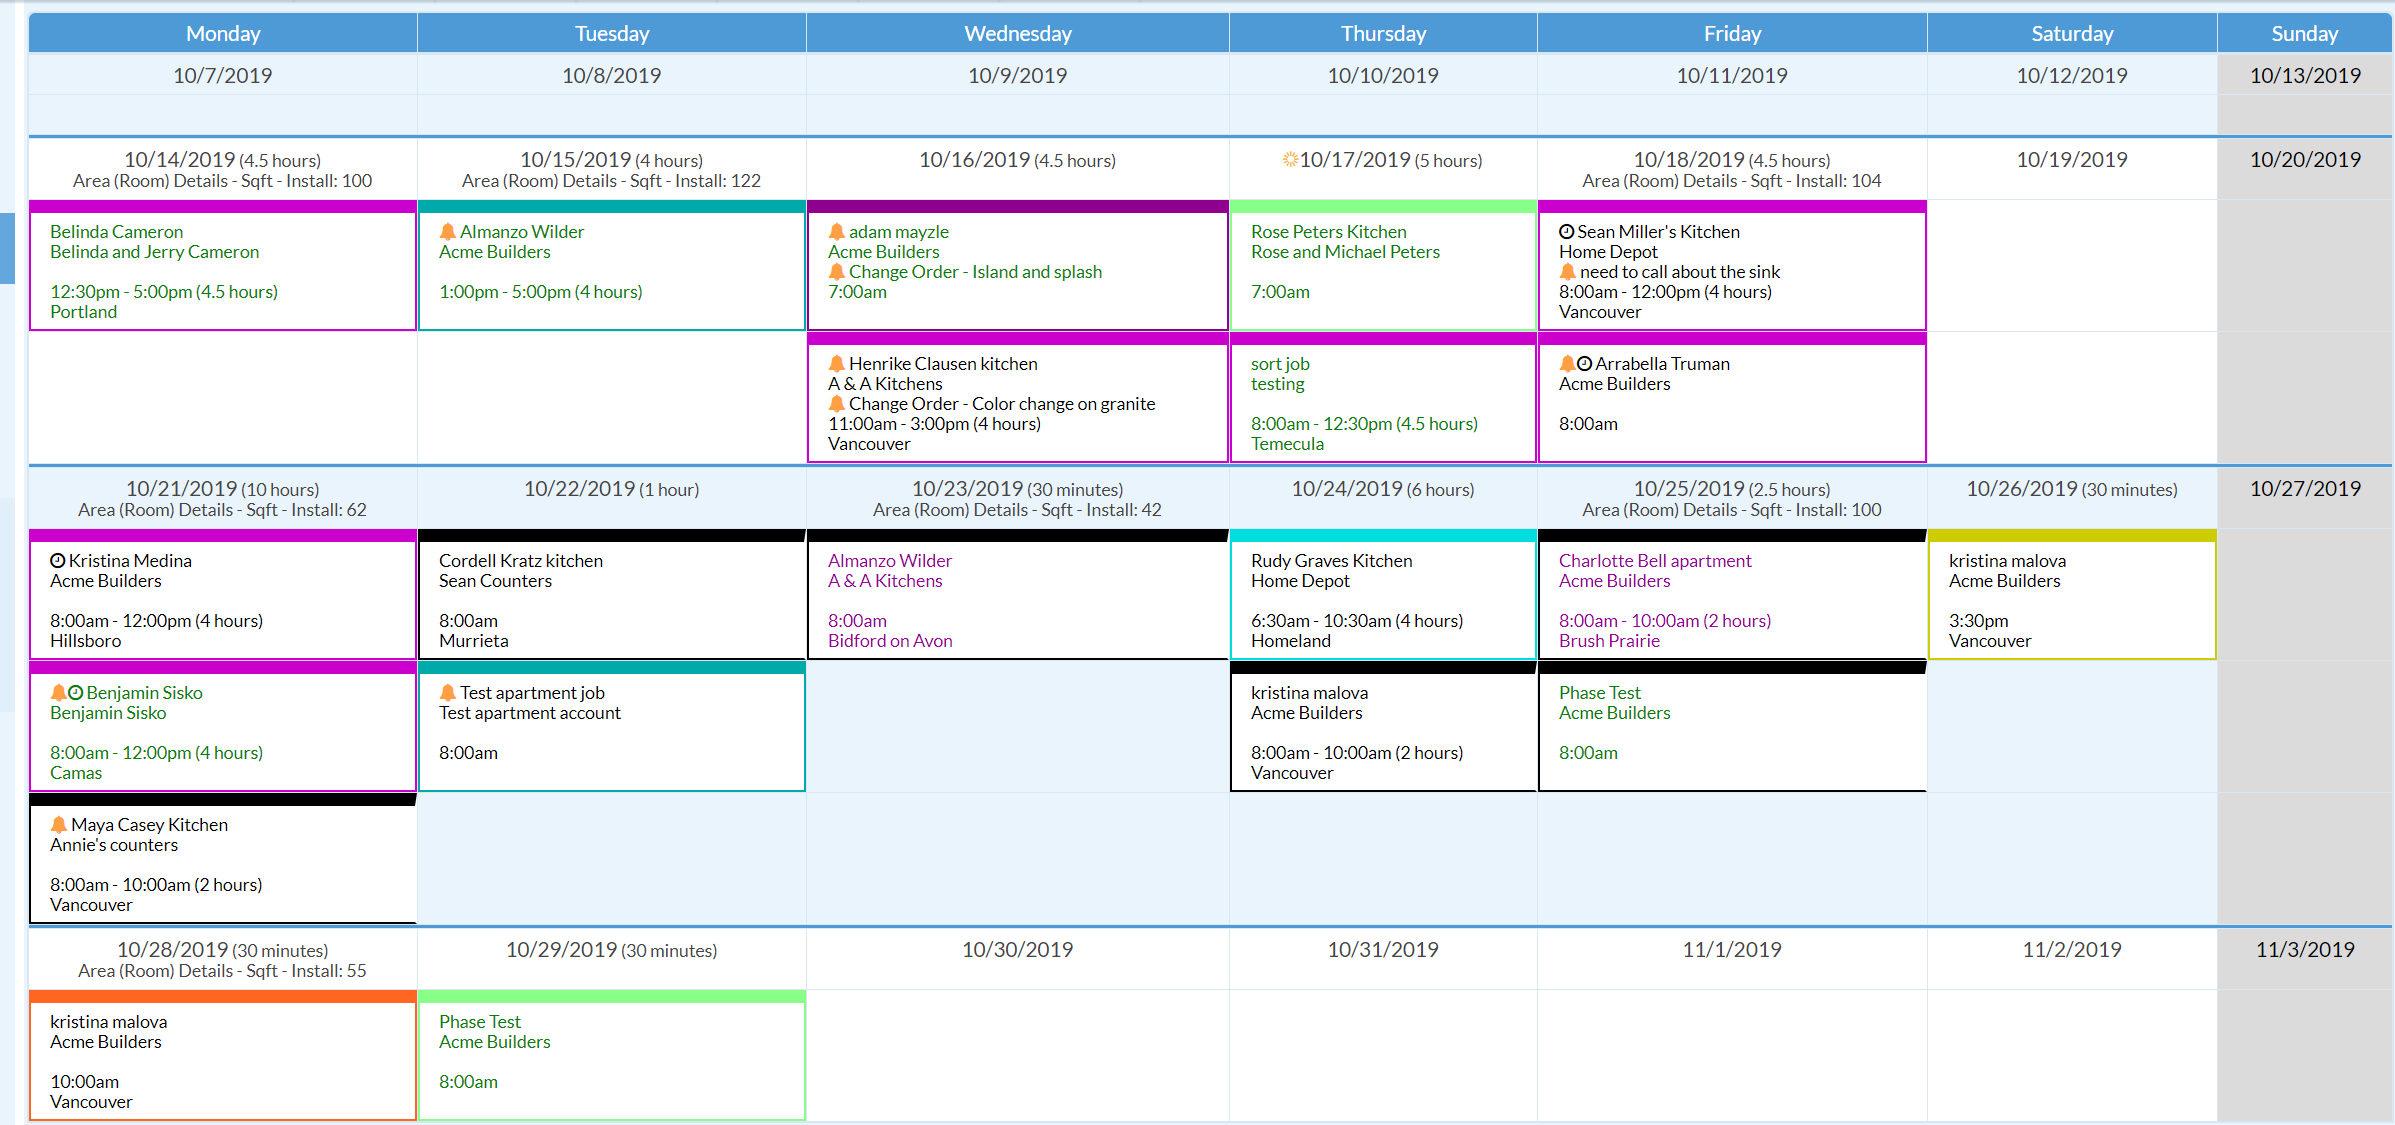Click the clock icon on Sean Miller's Kitchen
This screenshot has width=2395, height=1125.
click(x=1566, y=231)
